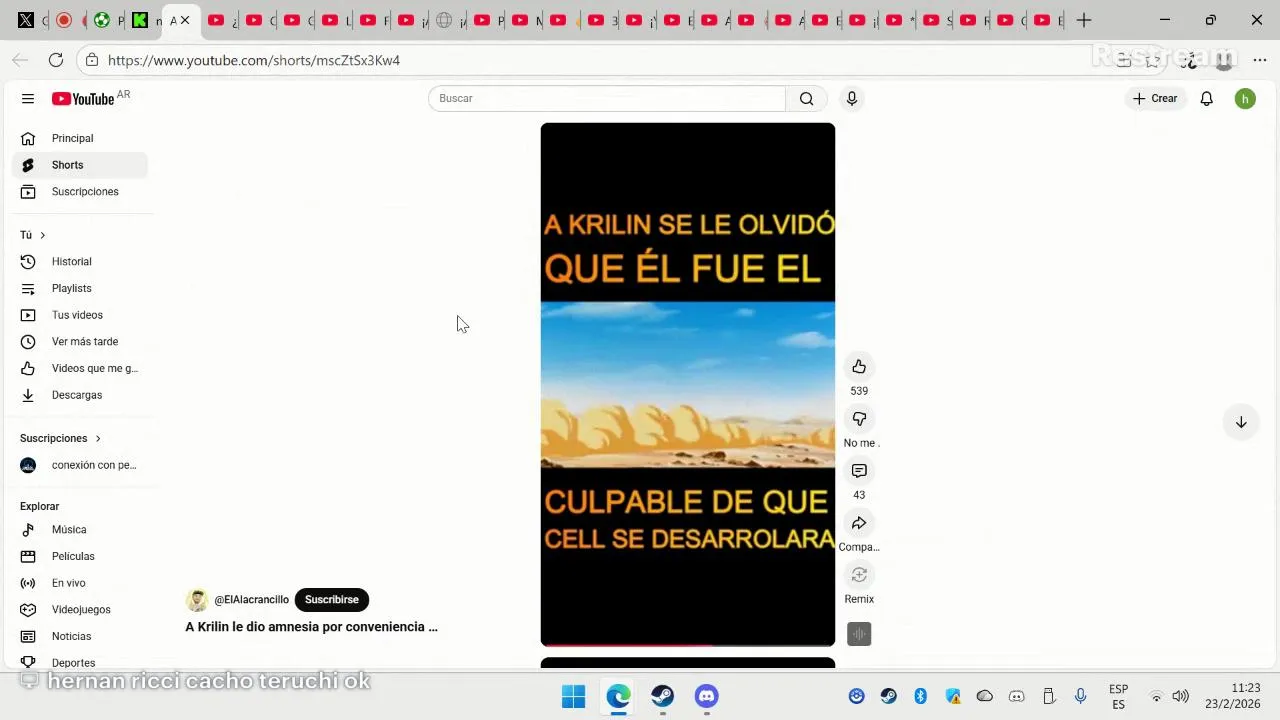Image resolution: width=1280 pixels, height=720 pixels.
Task: Open clock and date 11:23
Action: click(1233, 696)
